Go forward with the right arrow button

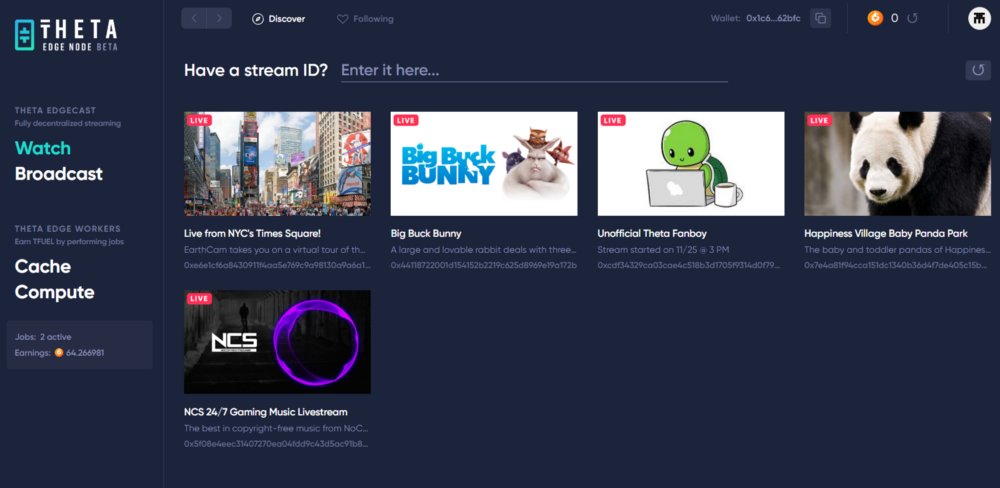[219, 18]
